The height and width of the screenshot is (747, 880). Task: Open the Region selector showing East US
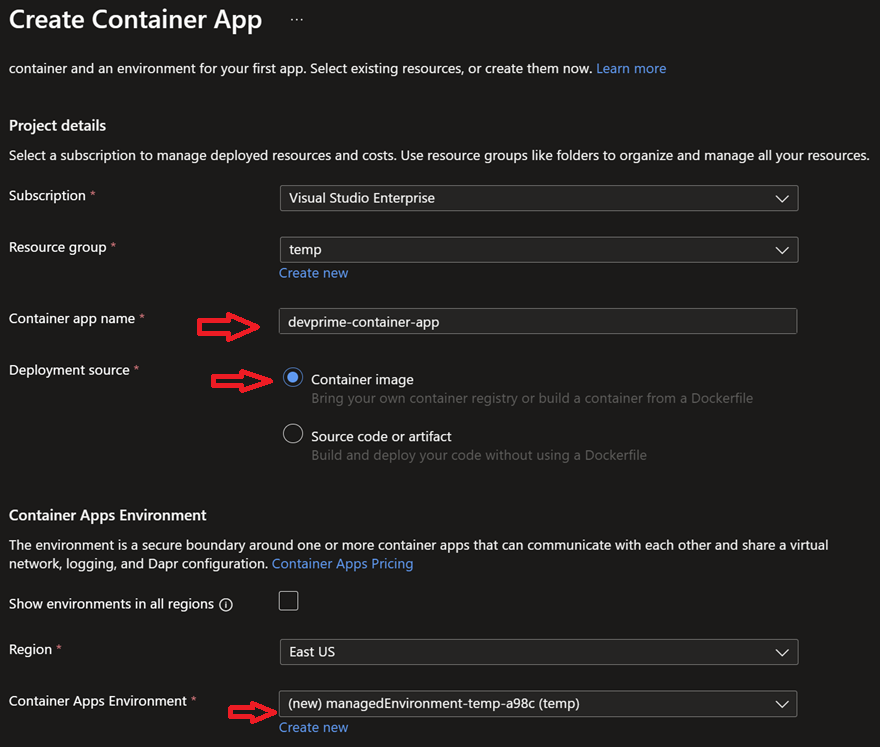point(539,651)
